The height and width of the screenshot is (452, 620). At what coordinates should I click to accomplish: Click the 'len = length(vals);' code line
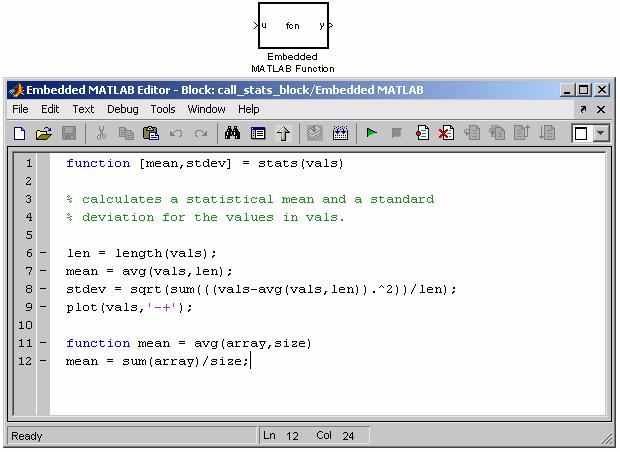tap(142, 253)
